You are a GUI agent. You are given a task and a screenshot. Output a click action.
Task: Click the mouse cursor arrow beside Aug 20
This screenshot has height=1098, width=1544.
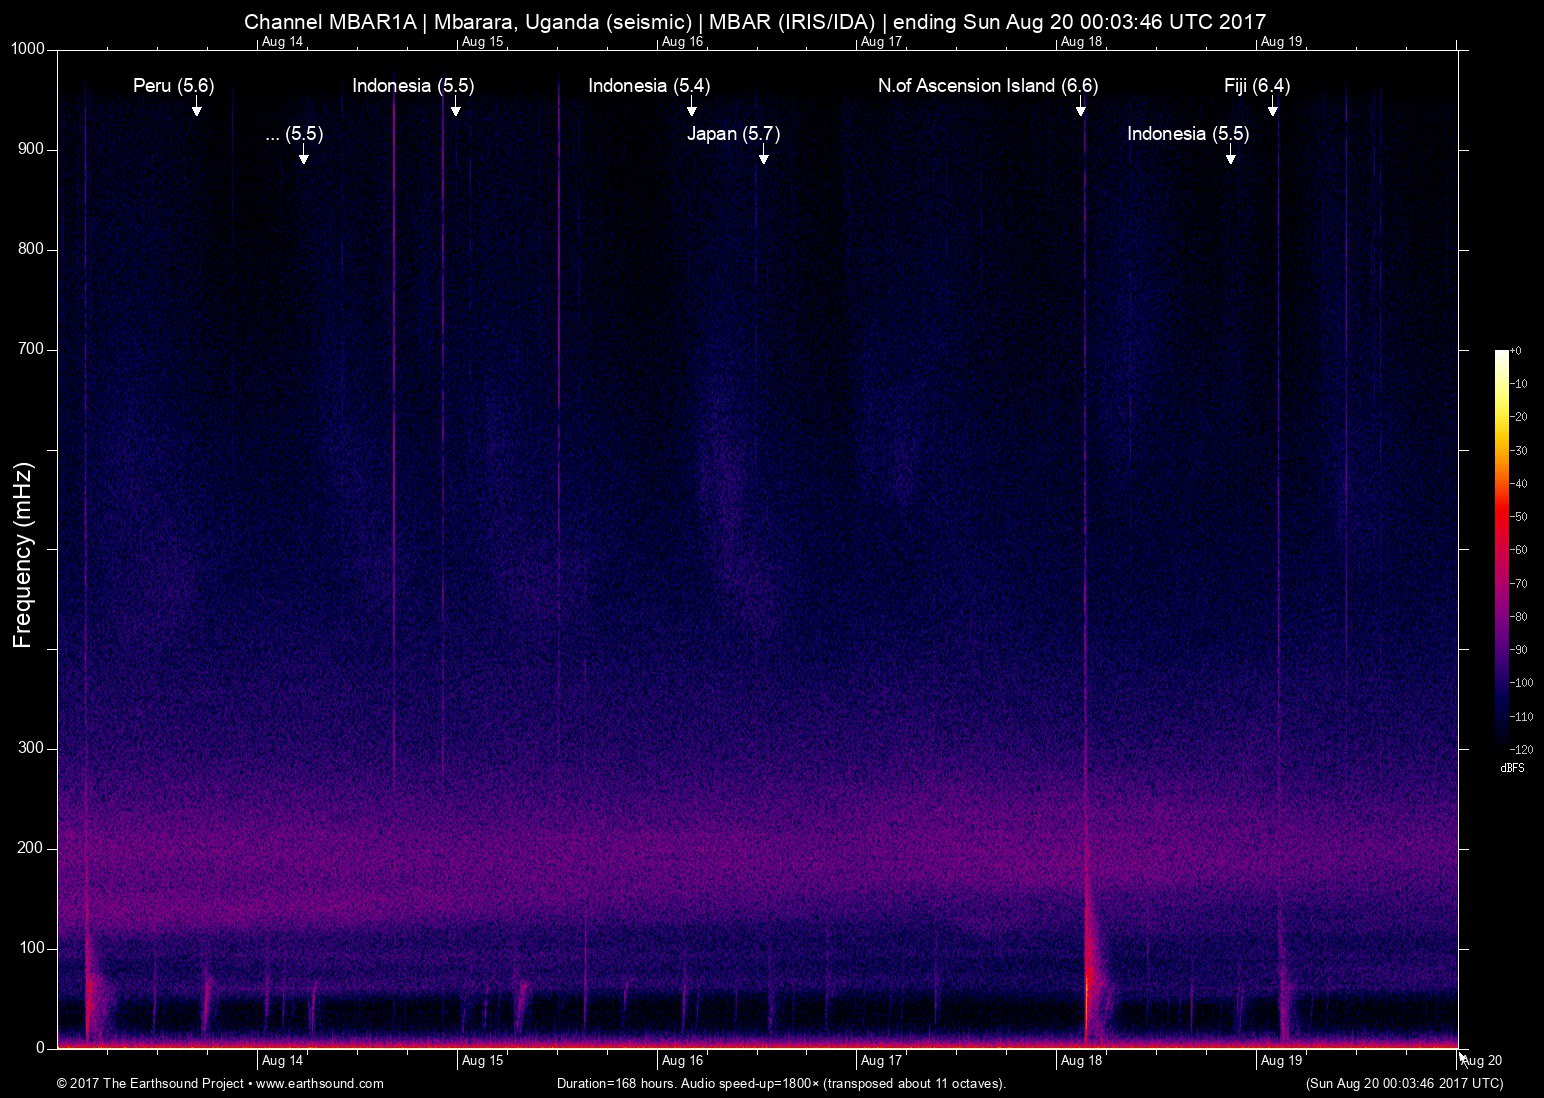1463,1057
